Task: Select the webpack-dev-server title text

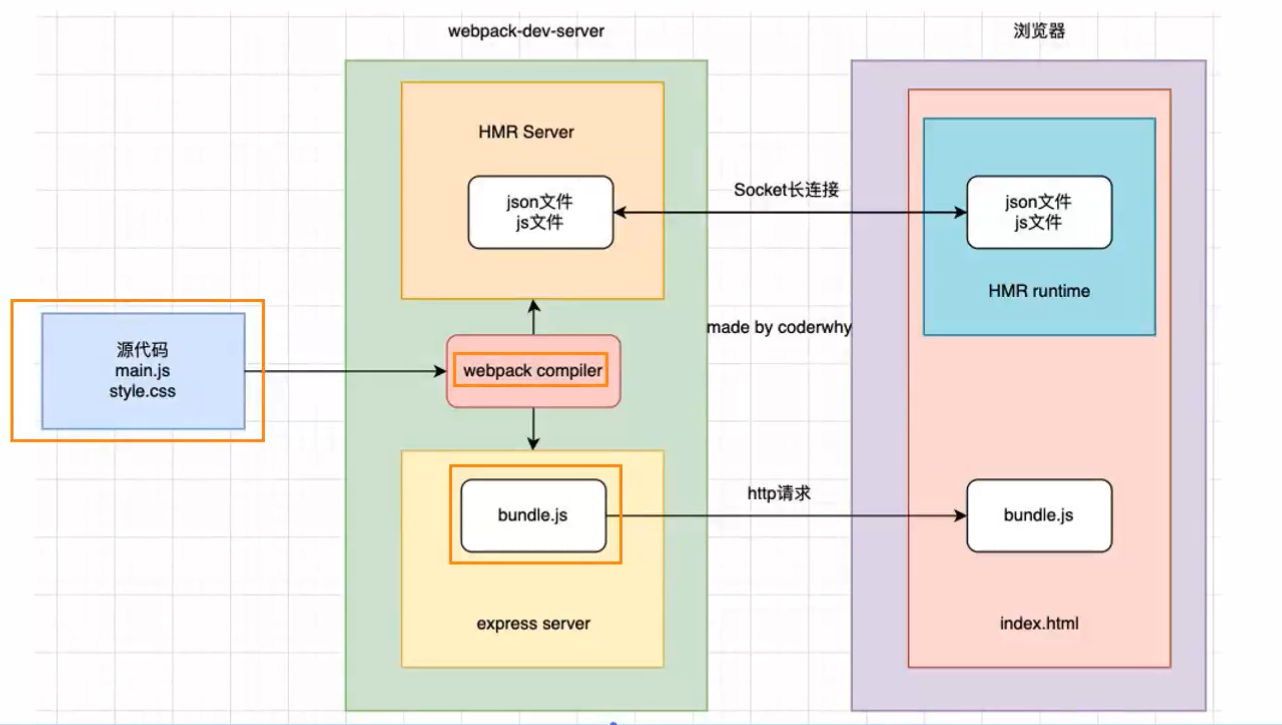Action: 526,31
